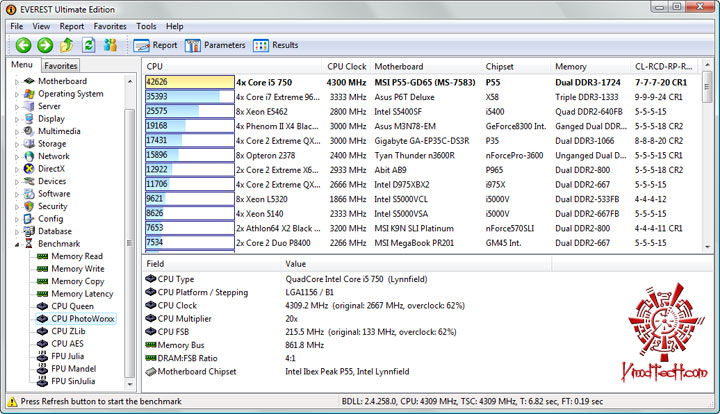Show the Results toolbar button
The width and height of the screenshot is (720, 414).
(x=276, y=45)
